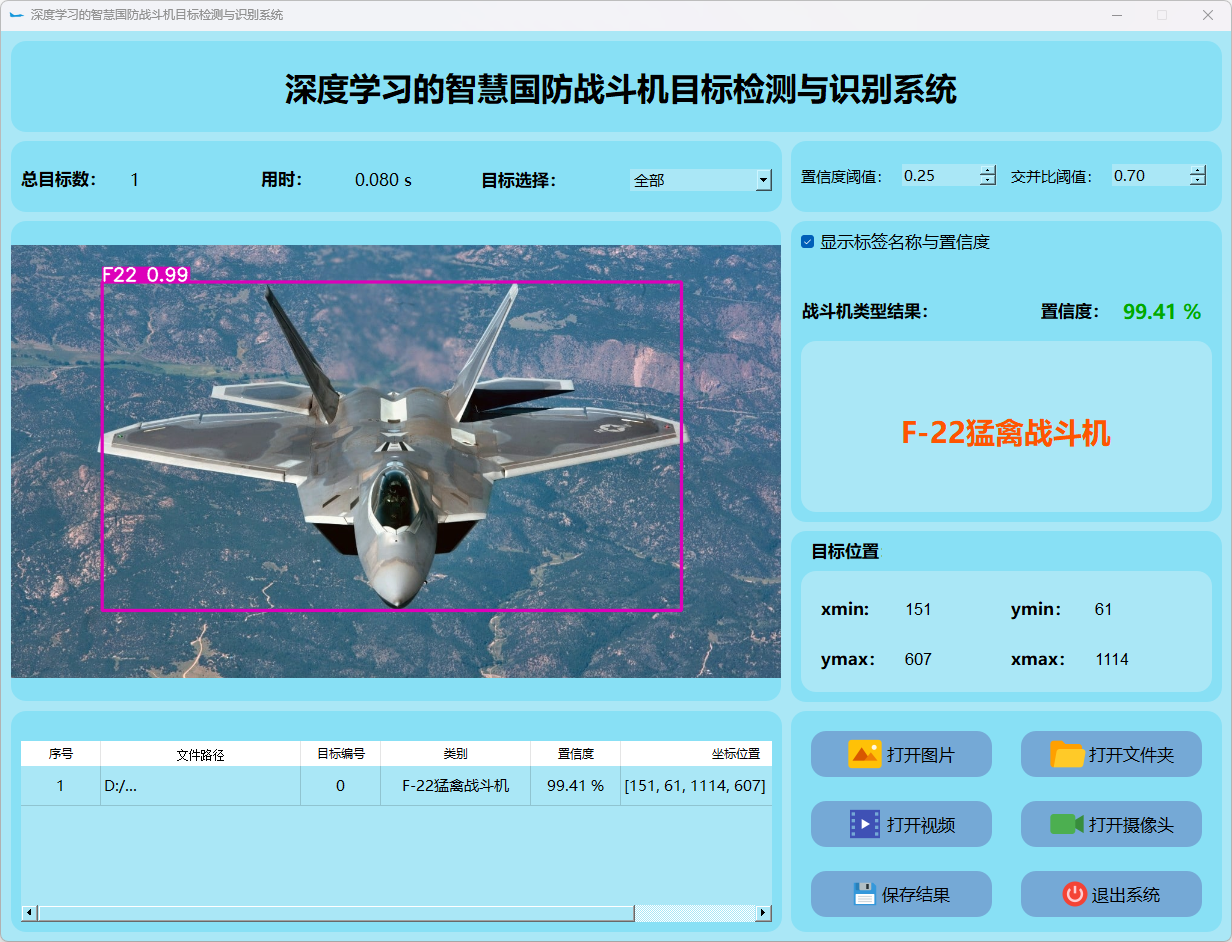Click the floppy disk save results icon

point(864,894)
